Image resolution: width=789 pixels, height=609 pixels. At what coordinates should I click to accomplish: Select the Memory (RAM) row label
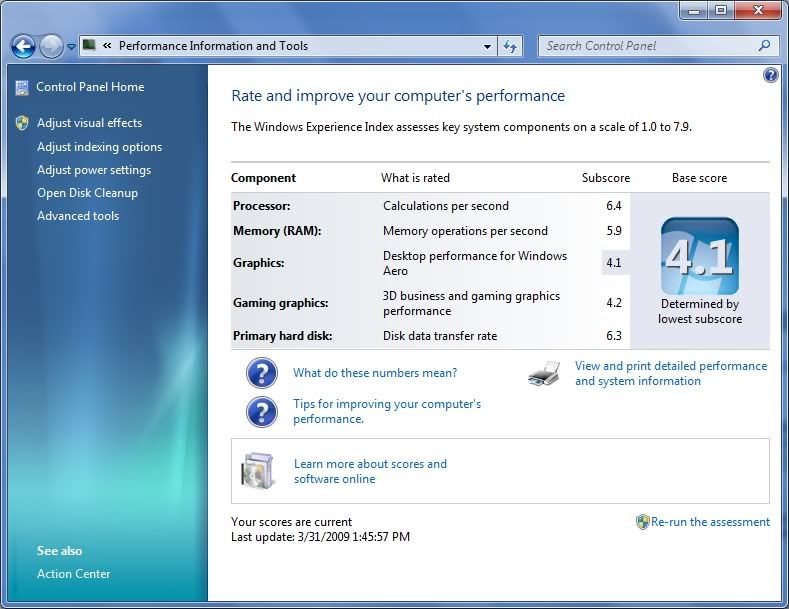[277, 231]
